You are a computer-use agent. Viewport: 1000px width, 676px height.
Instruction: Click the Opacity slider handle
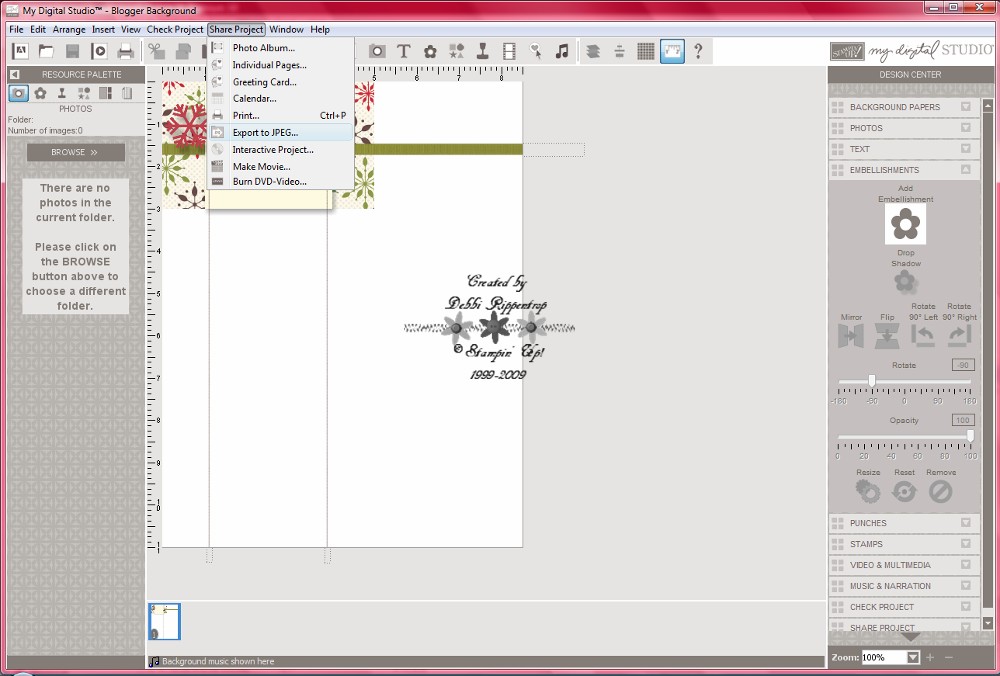970,436
